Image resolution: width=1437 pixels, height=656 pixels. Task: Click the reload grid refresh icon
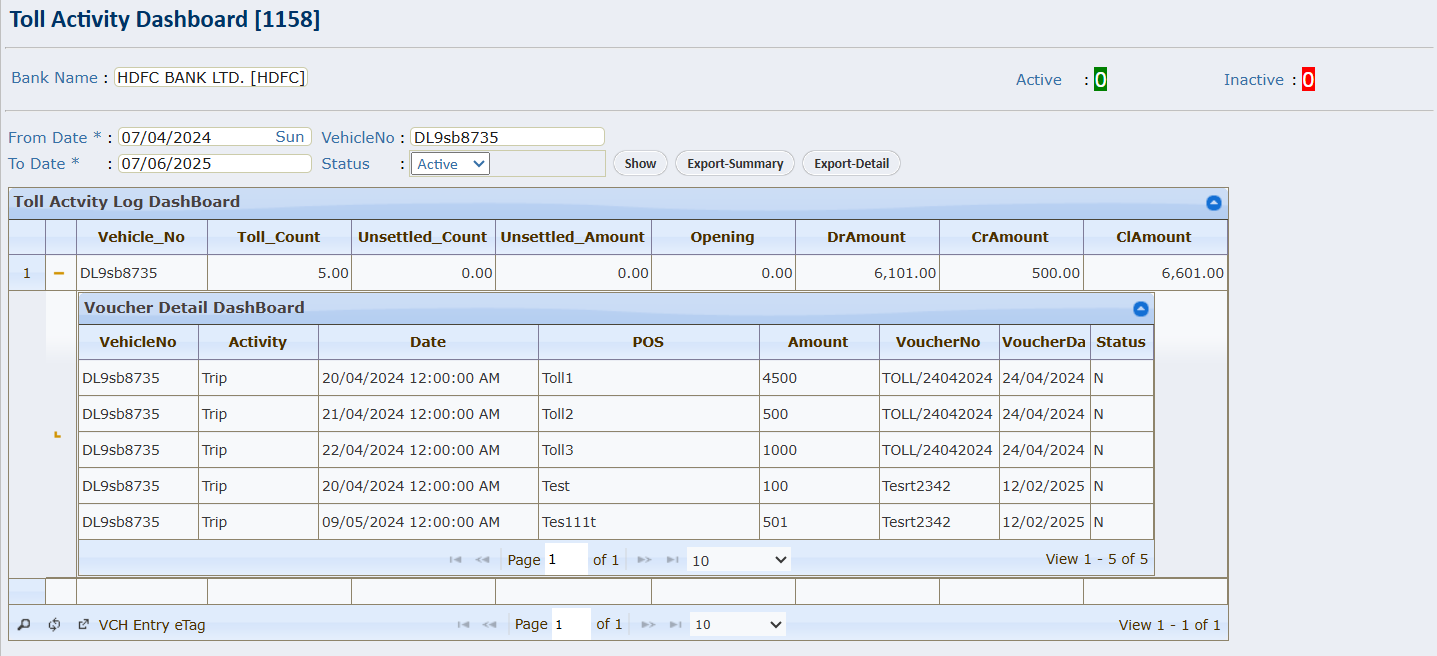[x=55, y=625]
